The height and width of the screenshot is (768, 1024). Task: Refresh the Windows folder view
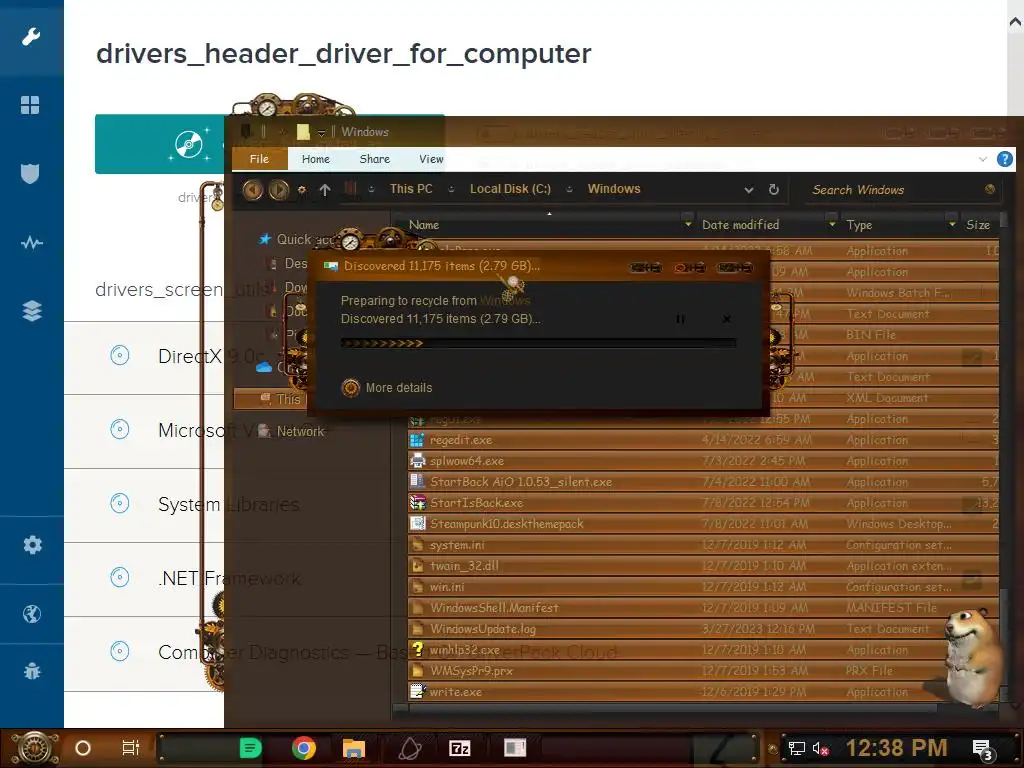point(774,189)
